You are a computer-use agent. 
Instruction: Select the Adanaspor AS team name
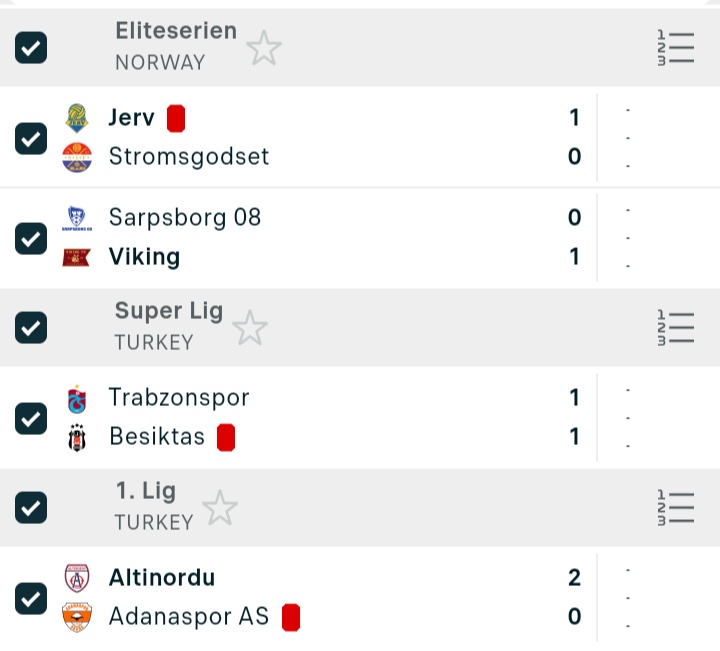pos(188,616)
